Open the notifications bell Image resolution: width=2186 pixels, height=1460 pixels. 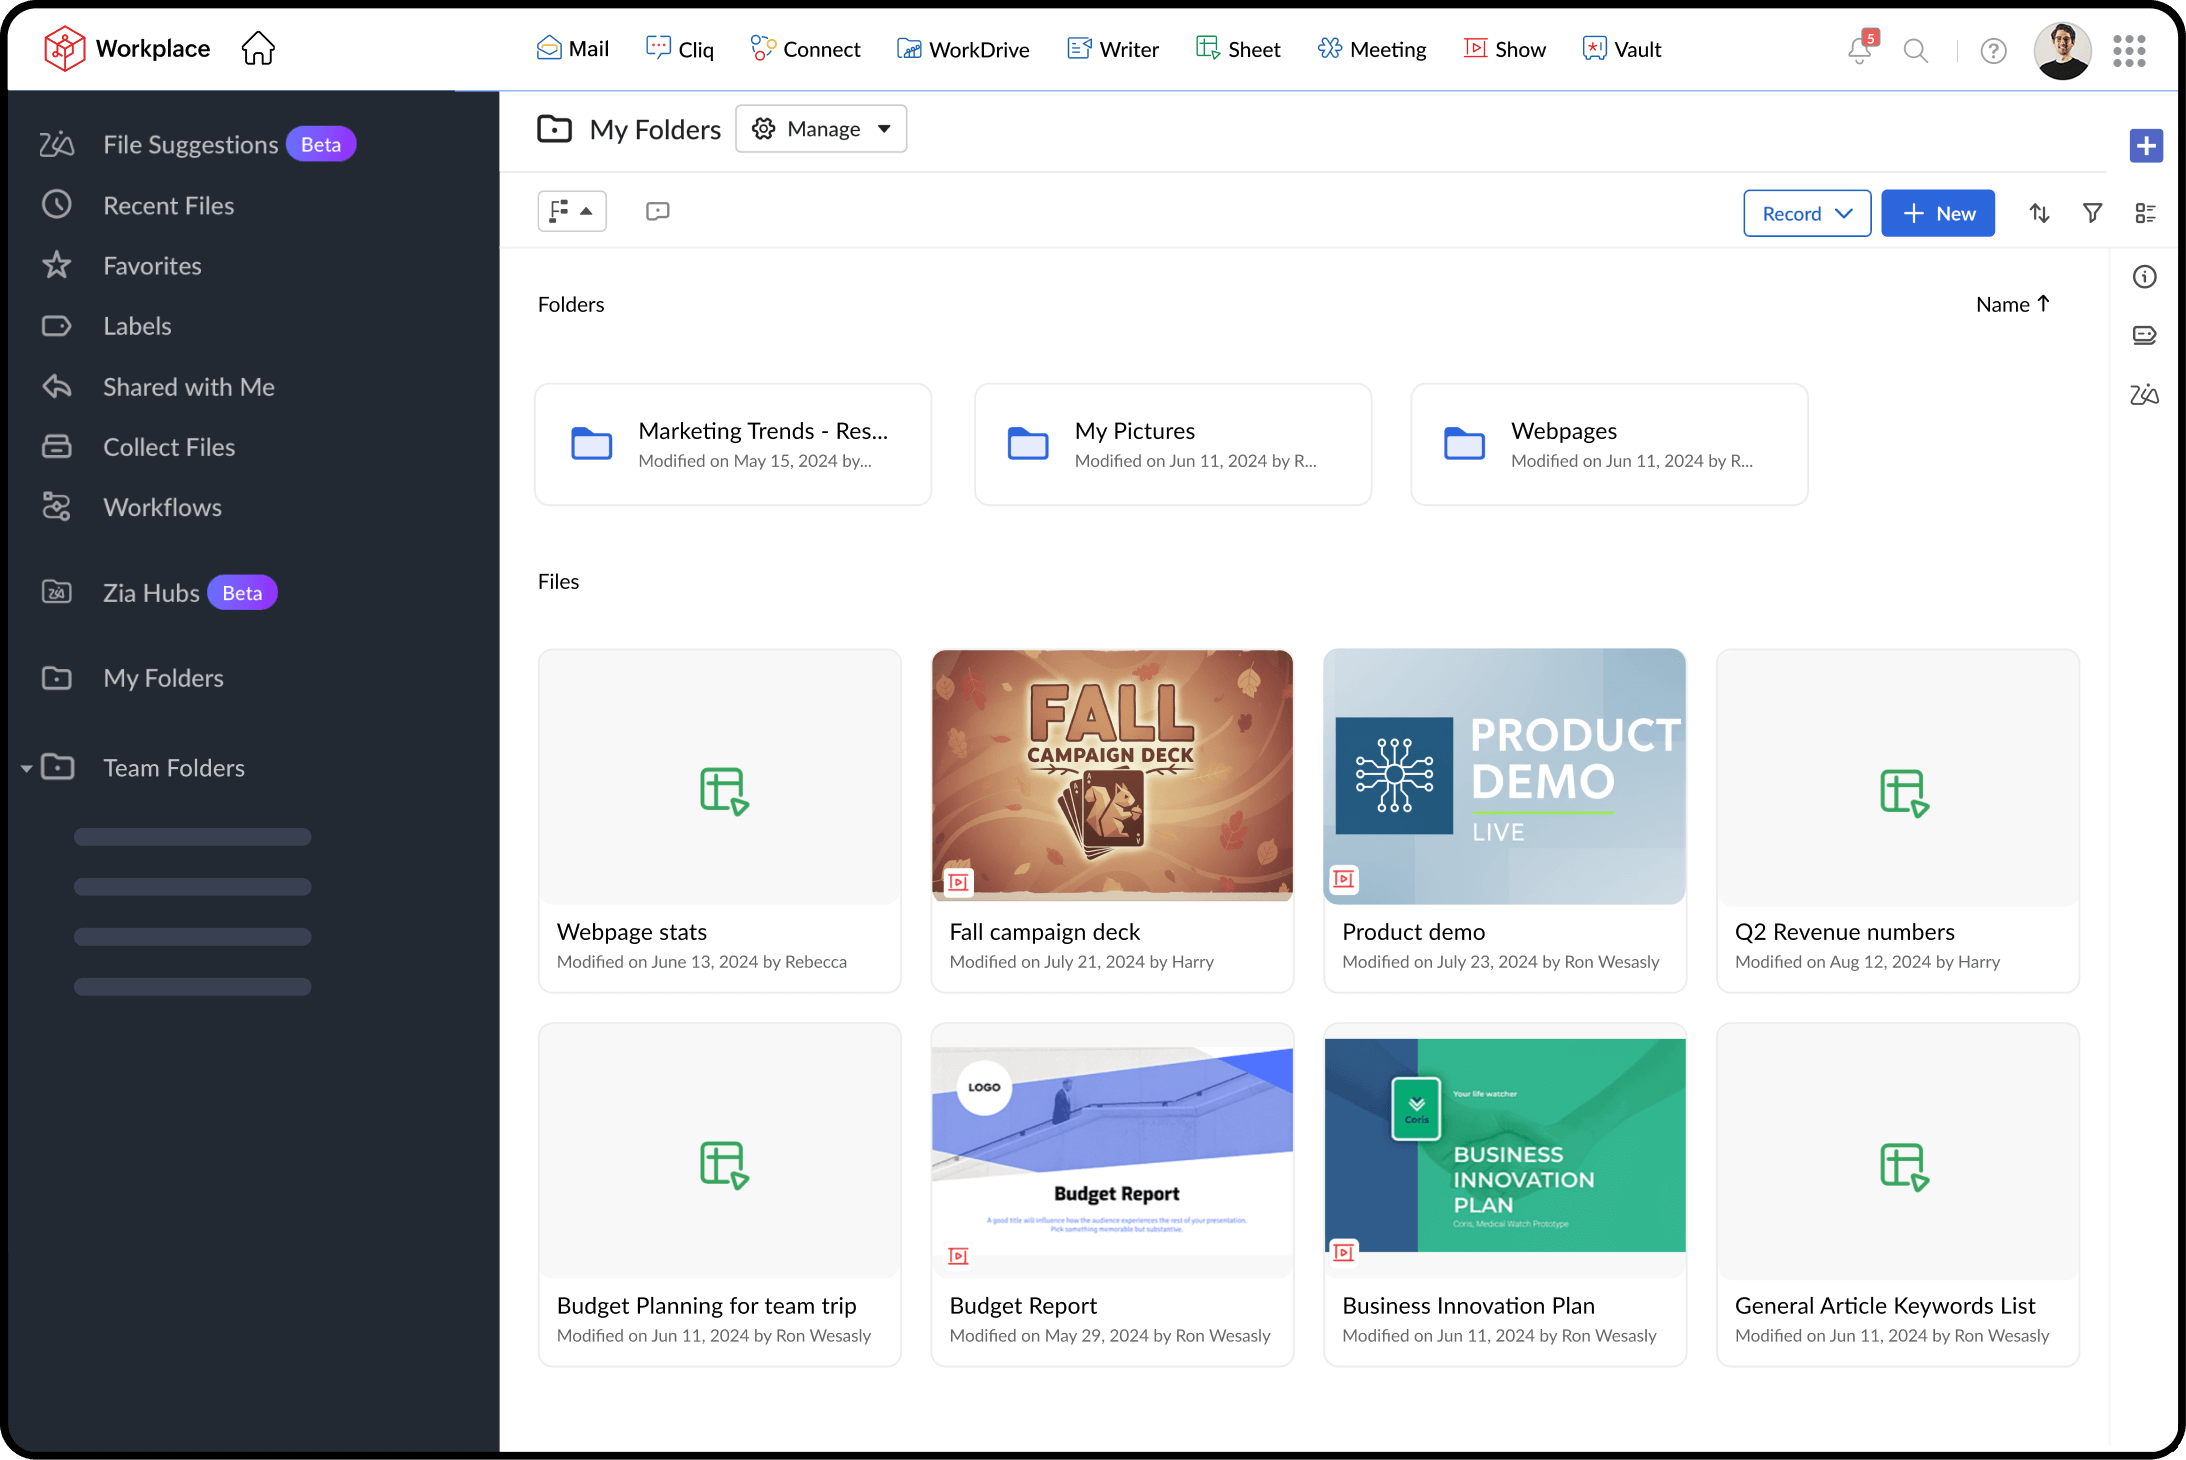(x=1858, y=49)
